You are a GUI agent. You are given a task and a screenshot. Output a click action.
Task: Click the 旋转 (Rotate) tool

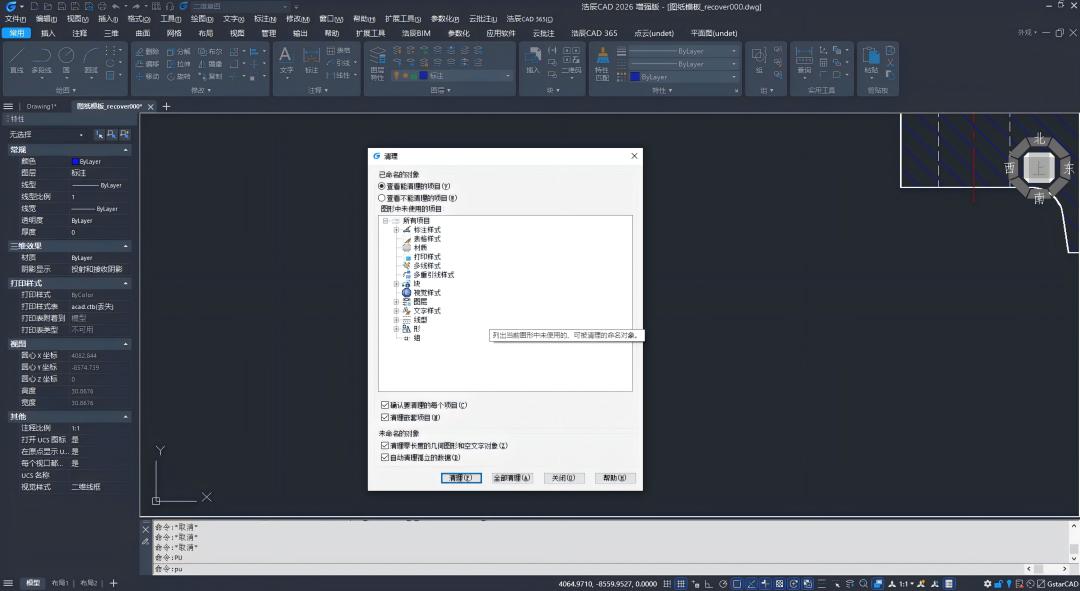[x=179, y=76]
